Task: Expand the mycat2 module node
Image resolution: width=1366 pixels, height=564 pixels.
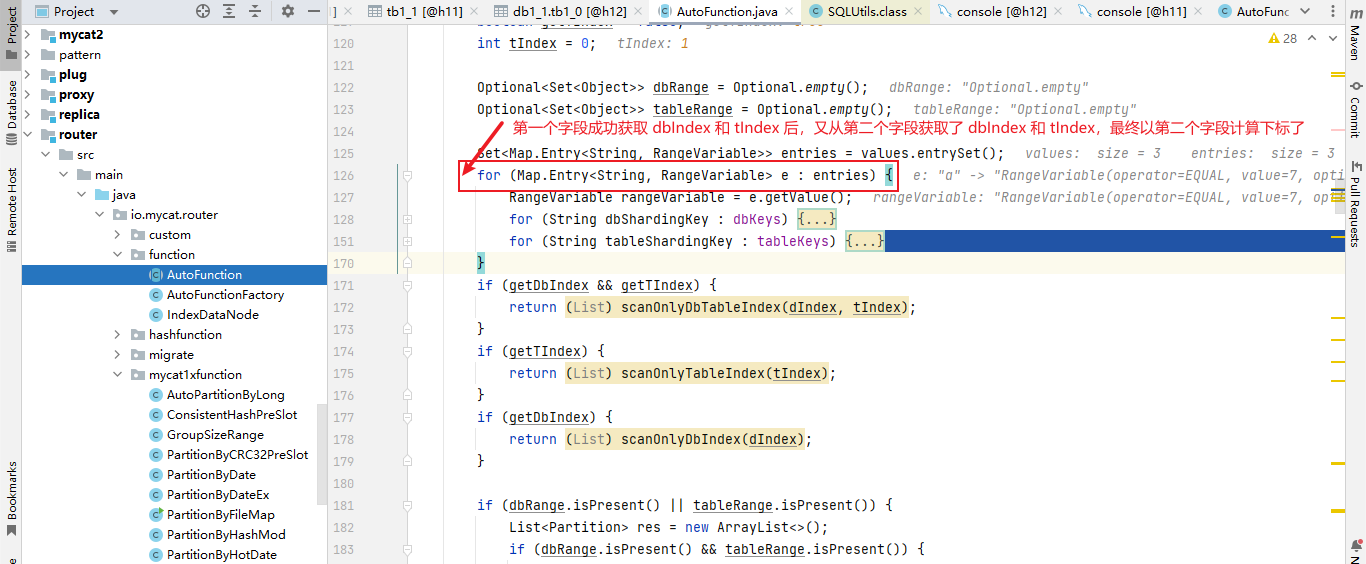Action: click(27, 34)
